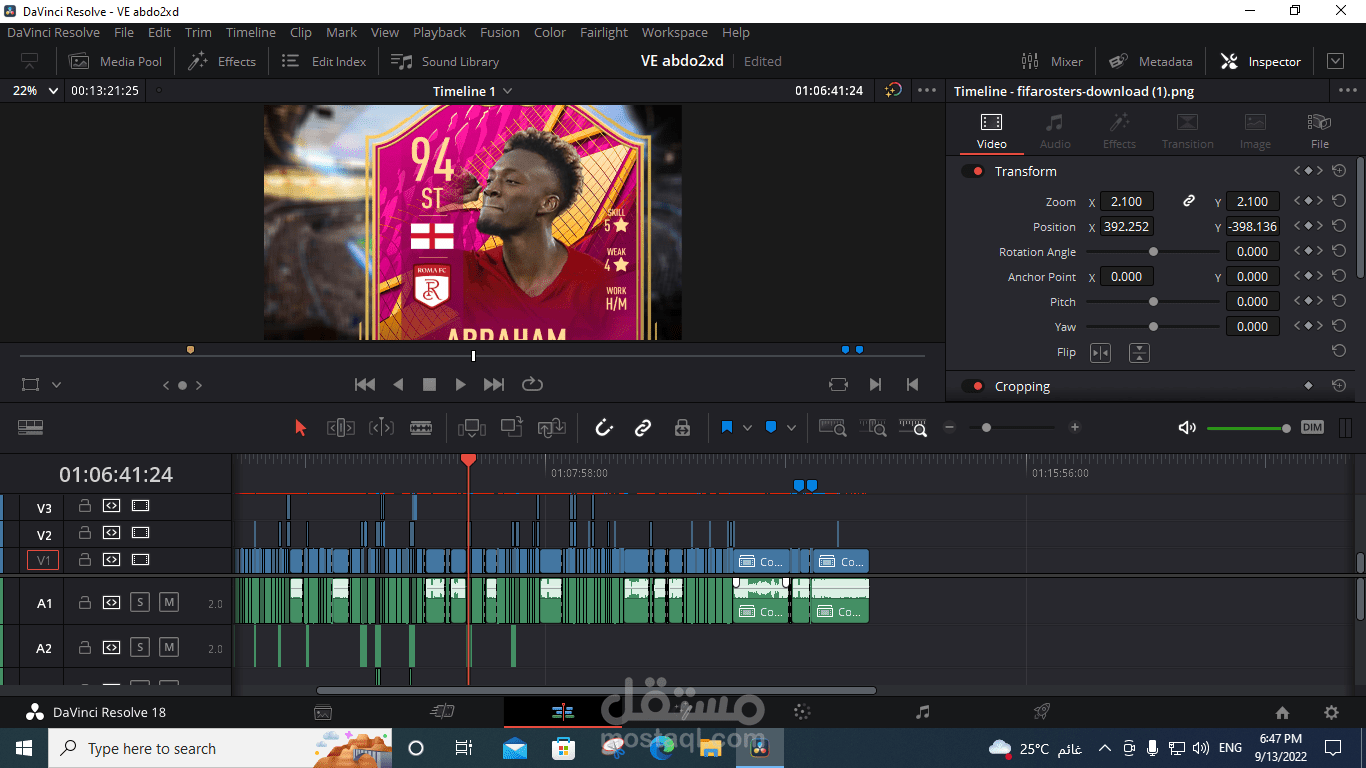This screenshot has height=768, width=1366.
Task: Mute the A2 audio track
Action: (x=169, y=647)
